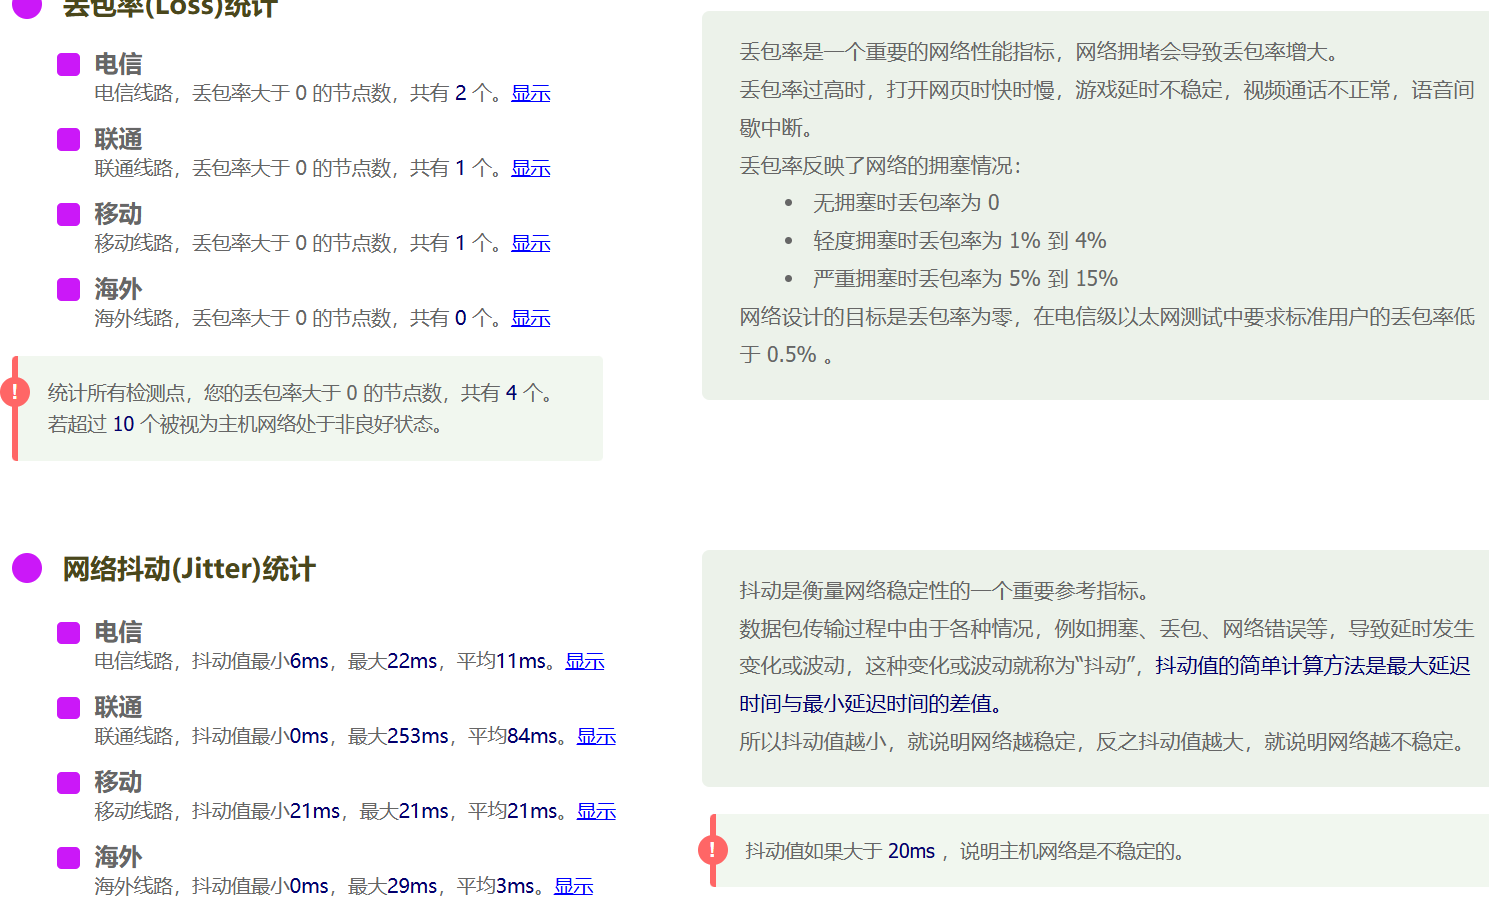The height and width of the screenshot is (918, 1489).
Task: Open 显示 link for 移动 jitter details
Action: tap(595, 811)
